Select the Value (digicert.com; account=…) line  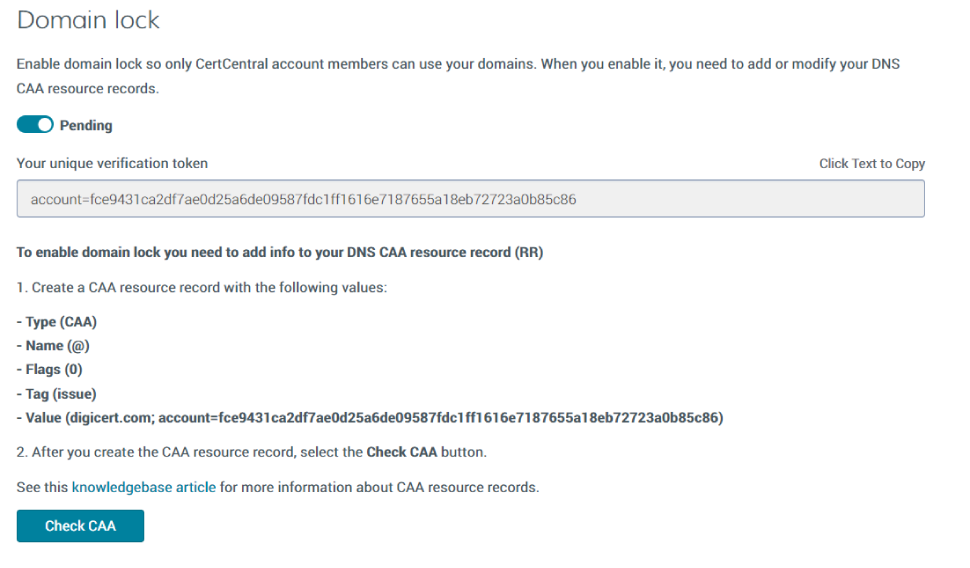[x=370, y=418]
